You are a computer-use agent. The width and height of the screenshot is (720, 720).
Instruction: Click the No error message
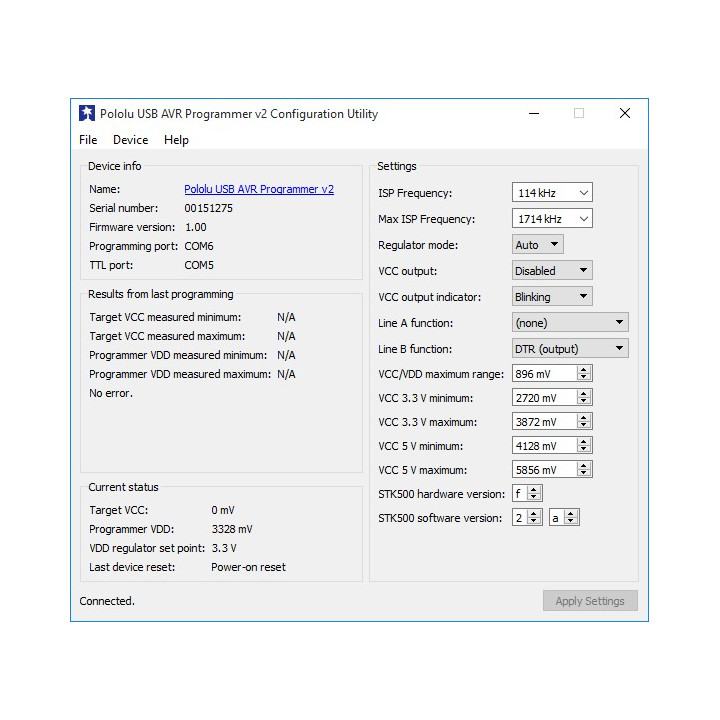tap(111, 393)
